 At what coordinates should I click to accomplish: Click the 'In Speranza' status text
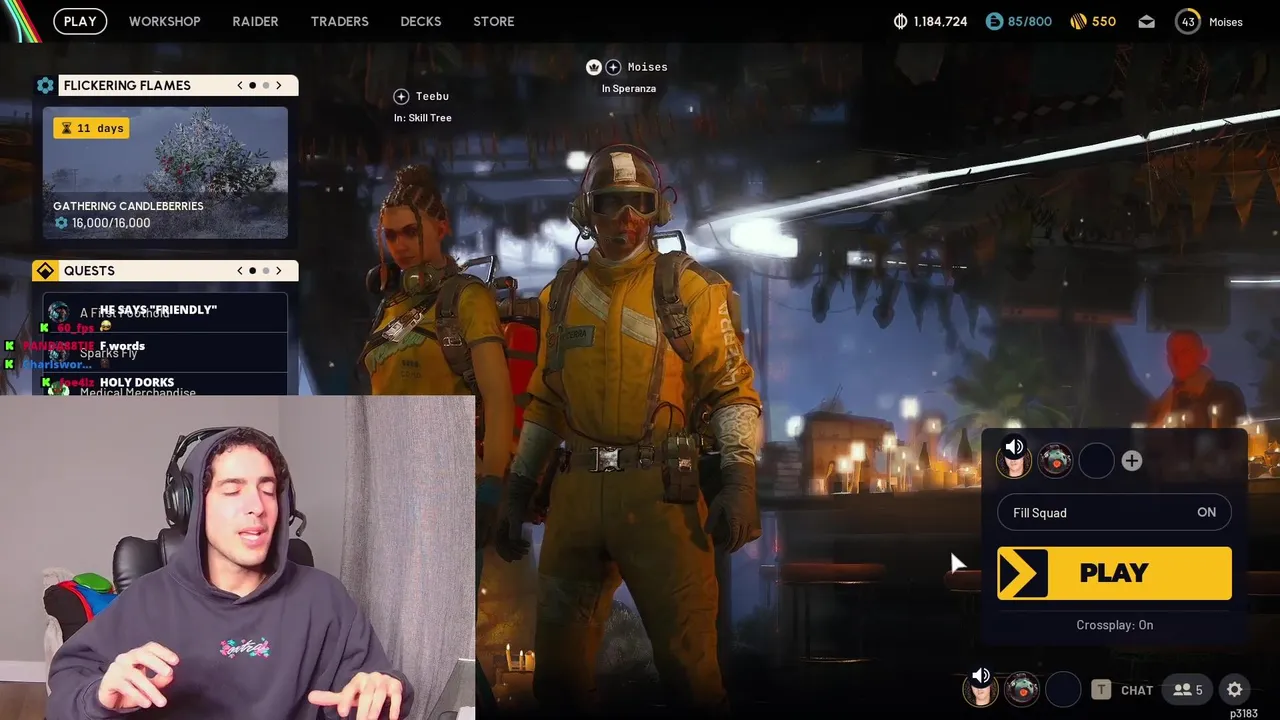tap(629, 89)
